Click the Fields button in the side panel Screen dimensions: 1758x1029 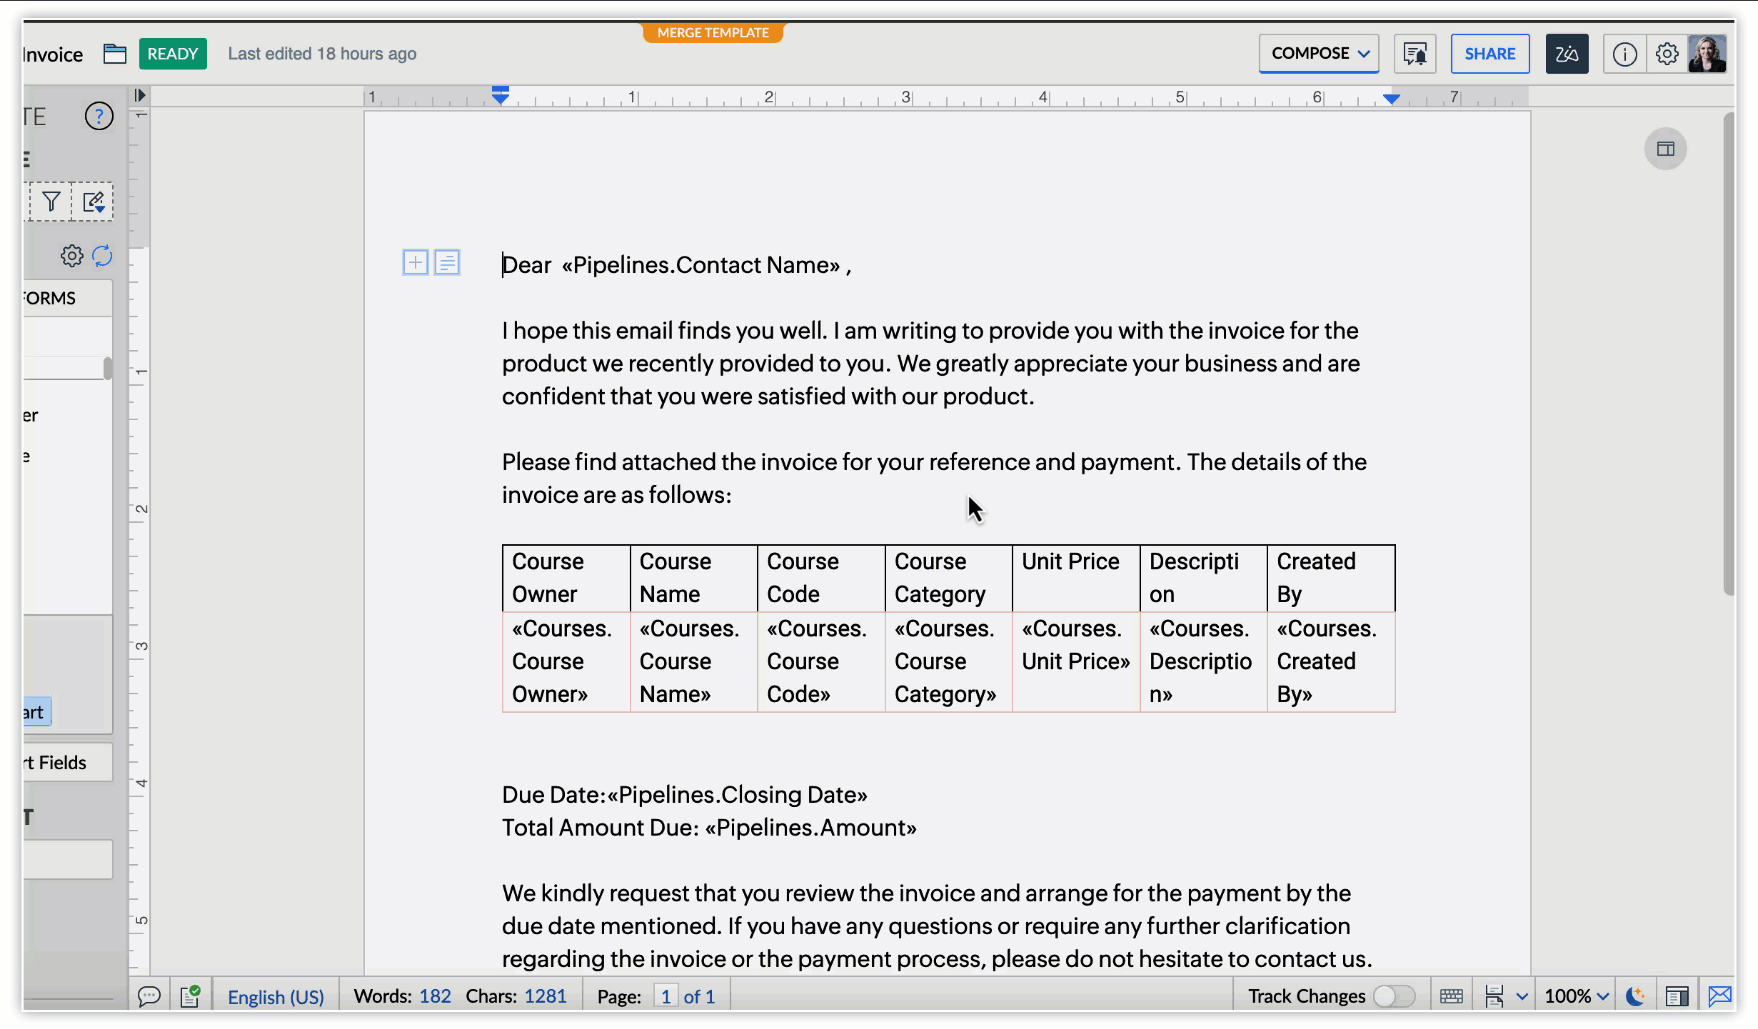(68, 763)
